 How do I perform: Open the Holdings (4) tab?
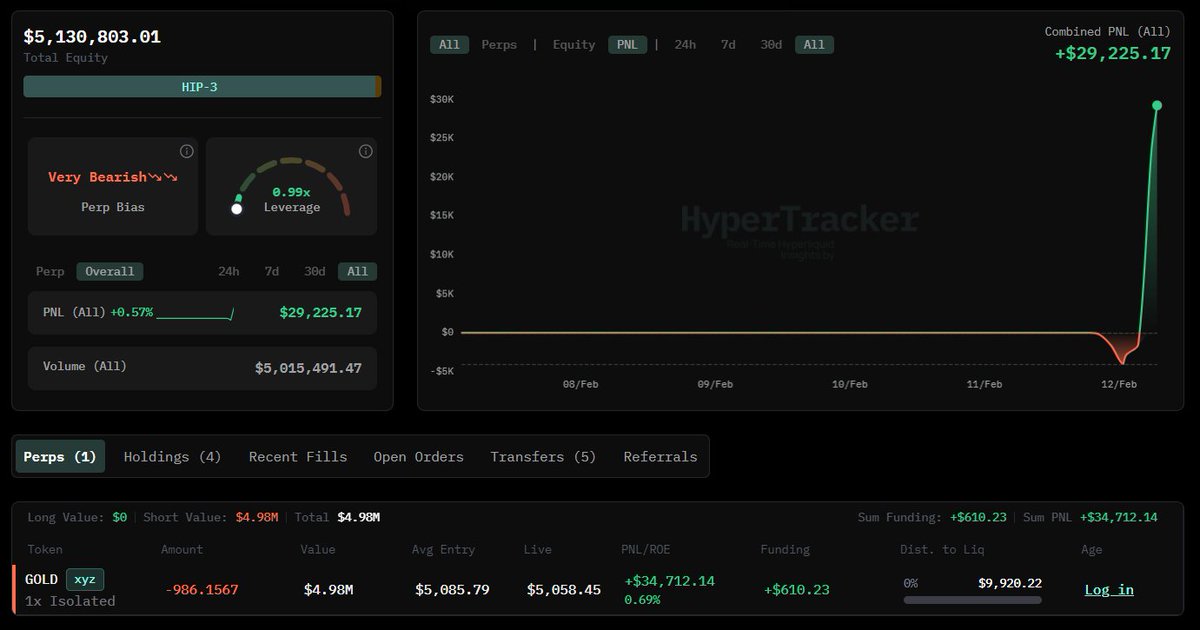[x=172, y=456]
